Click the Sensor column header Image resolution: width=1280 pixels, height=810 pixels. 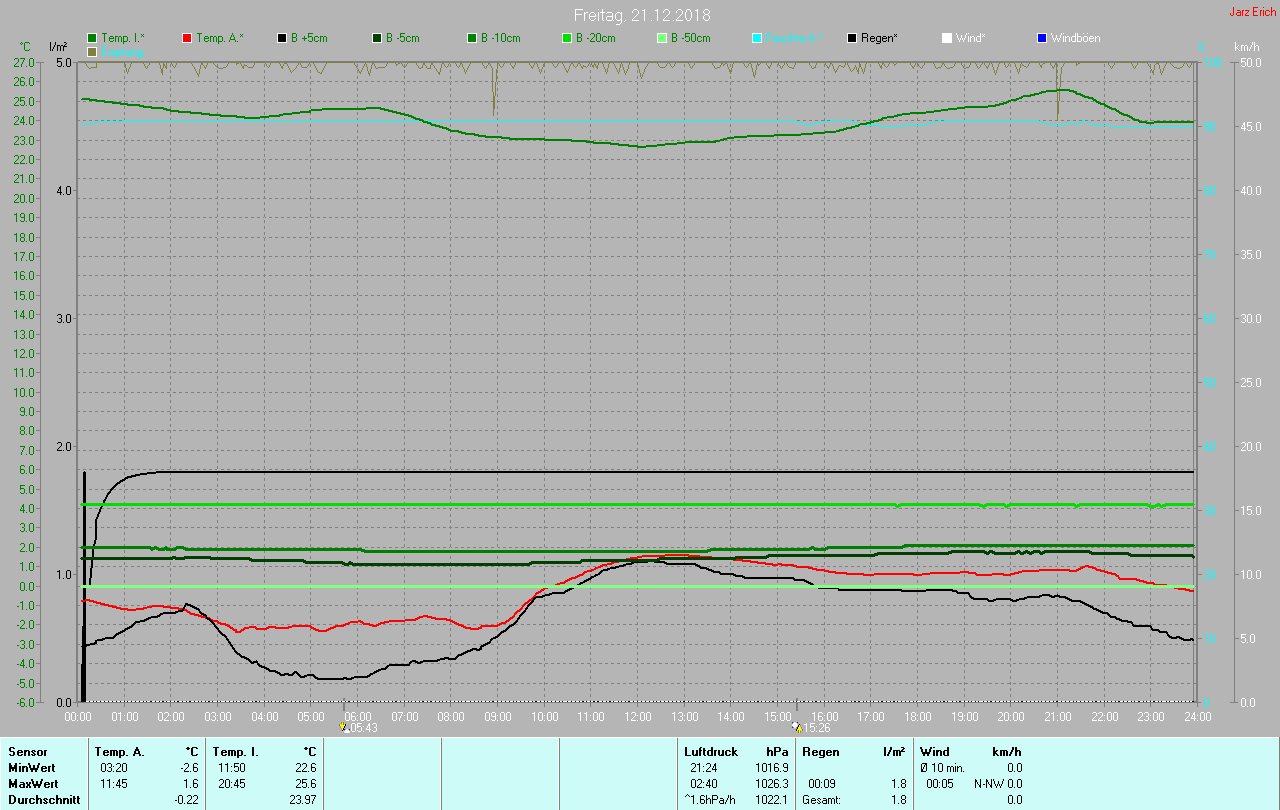28,751
